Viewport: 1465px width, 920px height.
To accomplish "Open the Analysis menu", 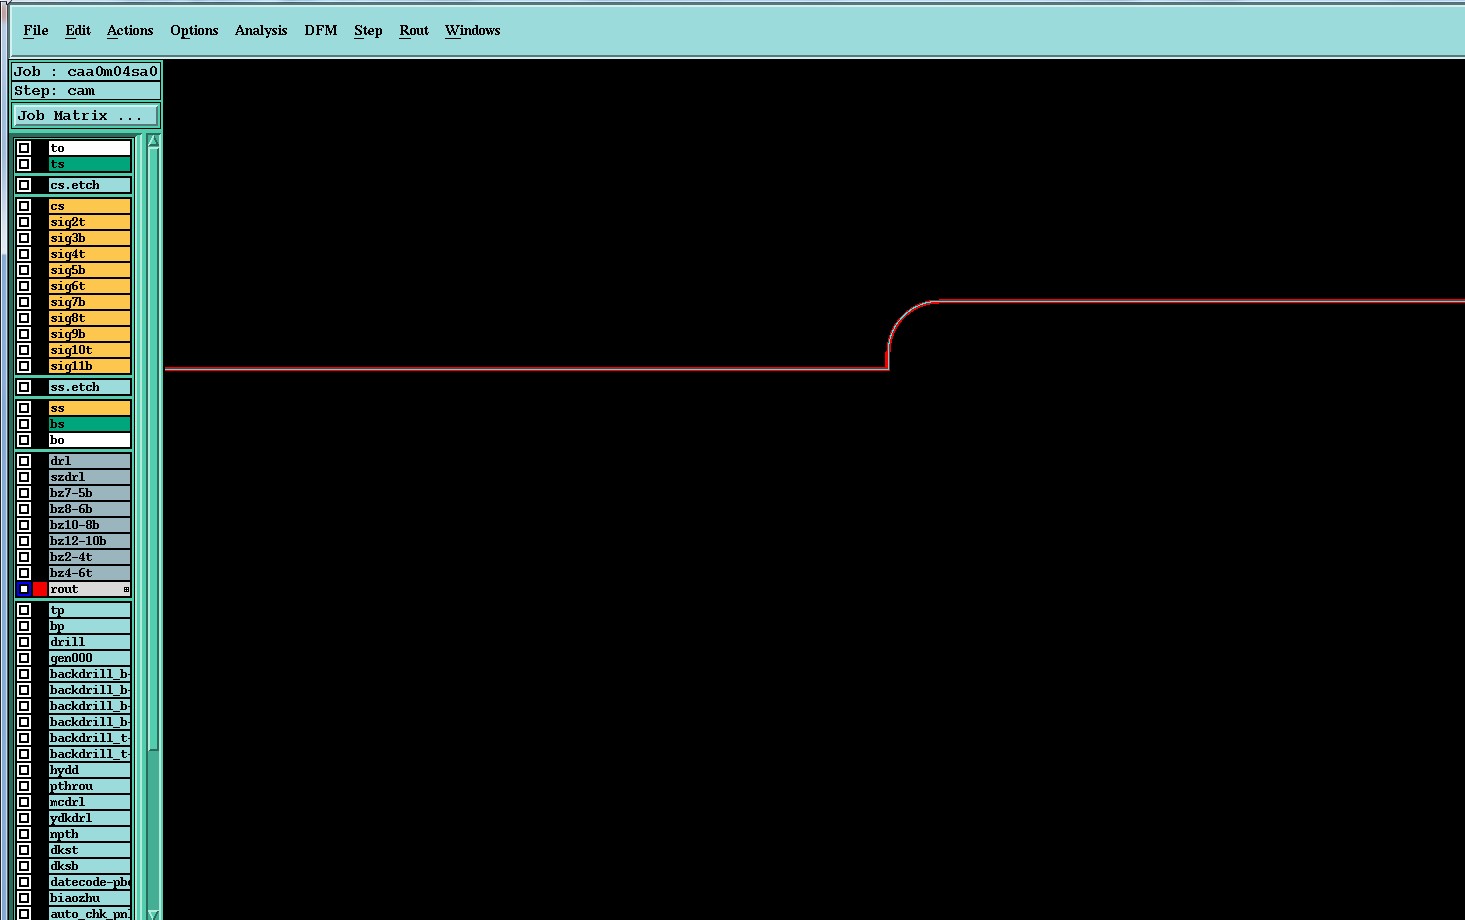I will click(x=261, y=30).
